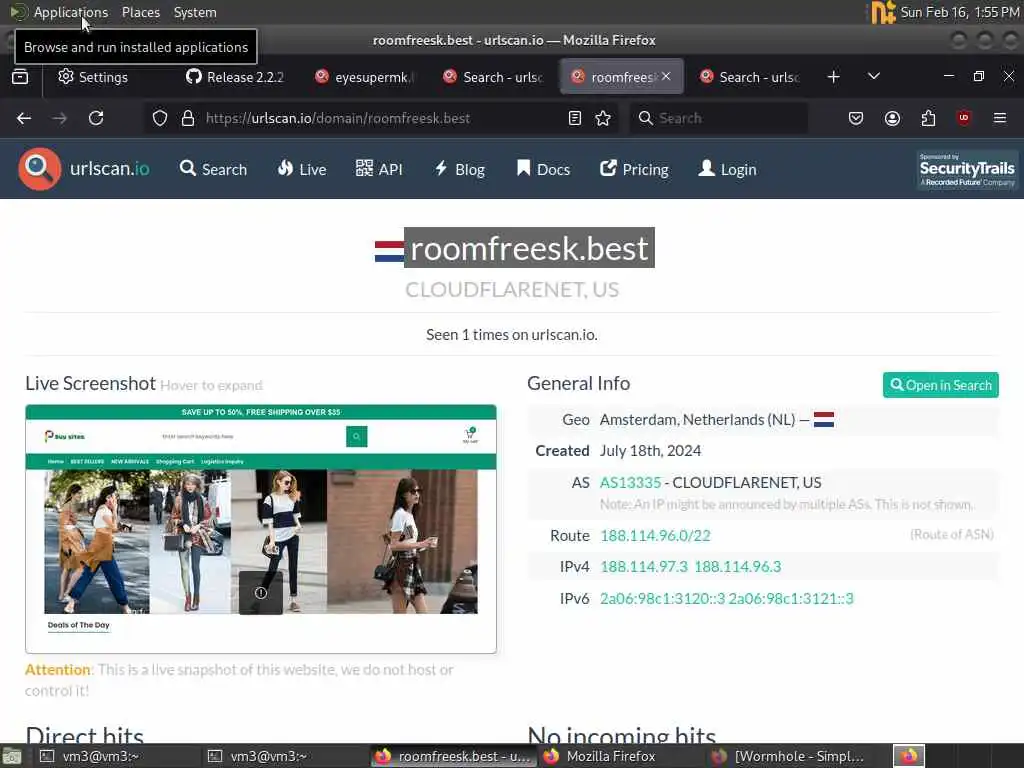Click the Firefox Search box
Viewport: 1024px width, 768px height.
point(718,118)
